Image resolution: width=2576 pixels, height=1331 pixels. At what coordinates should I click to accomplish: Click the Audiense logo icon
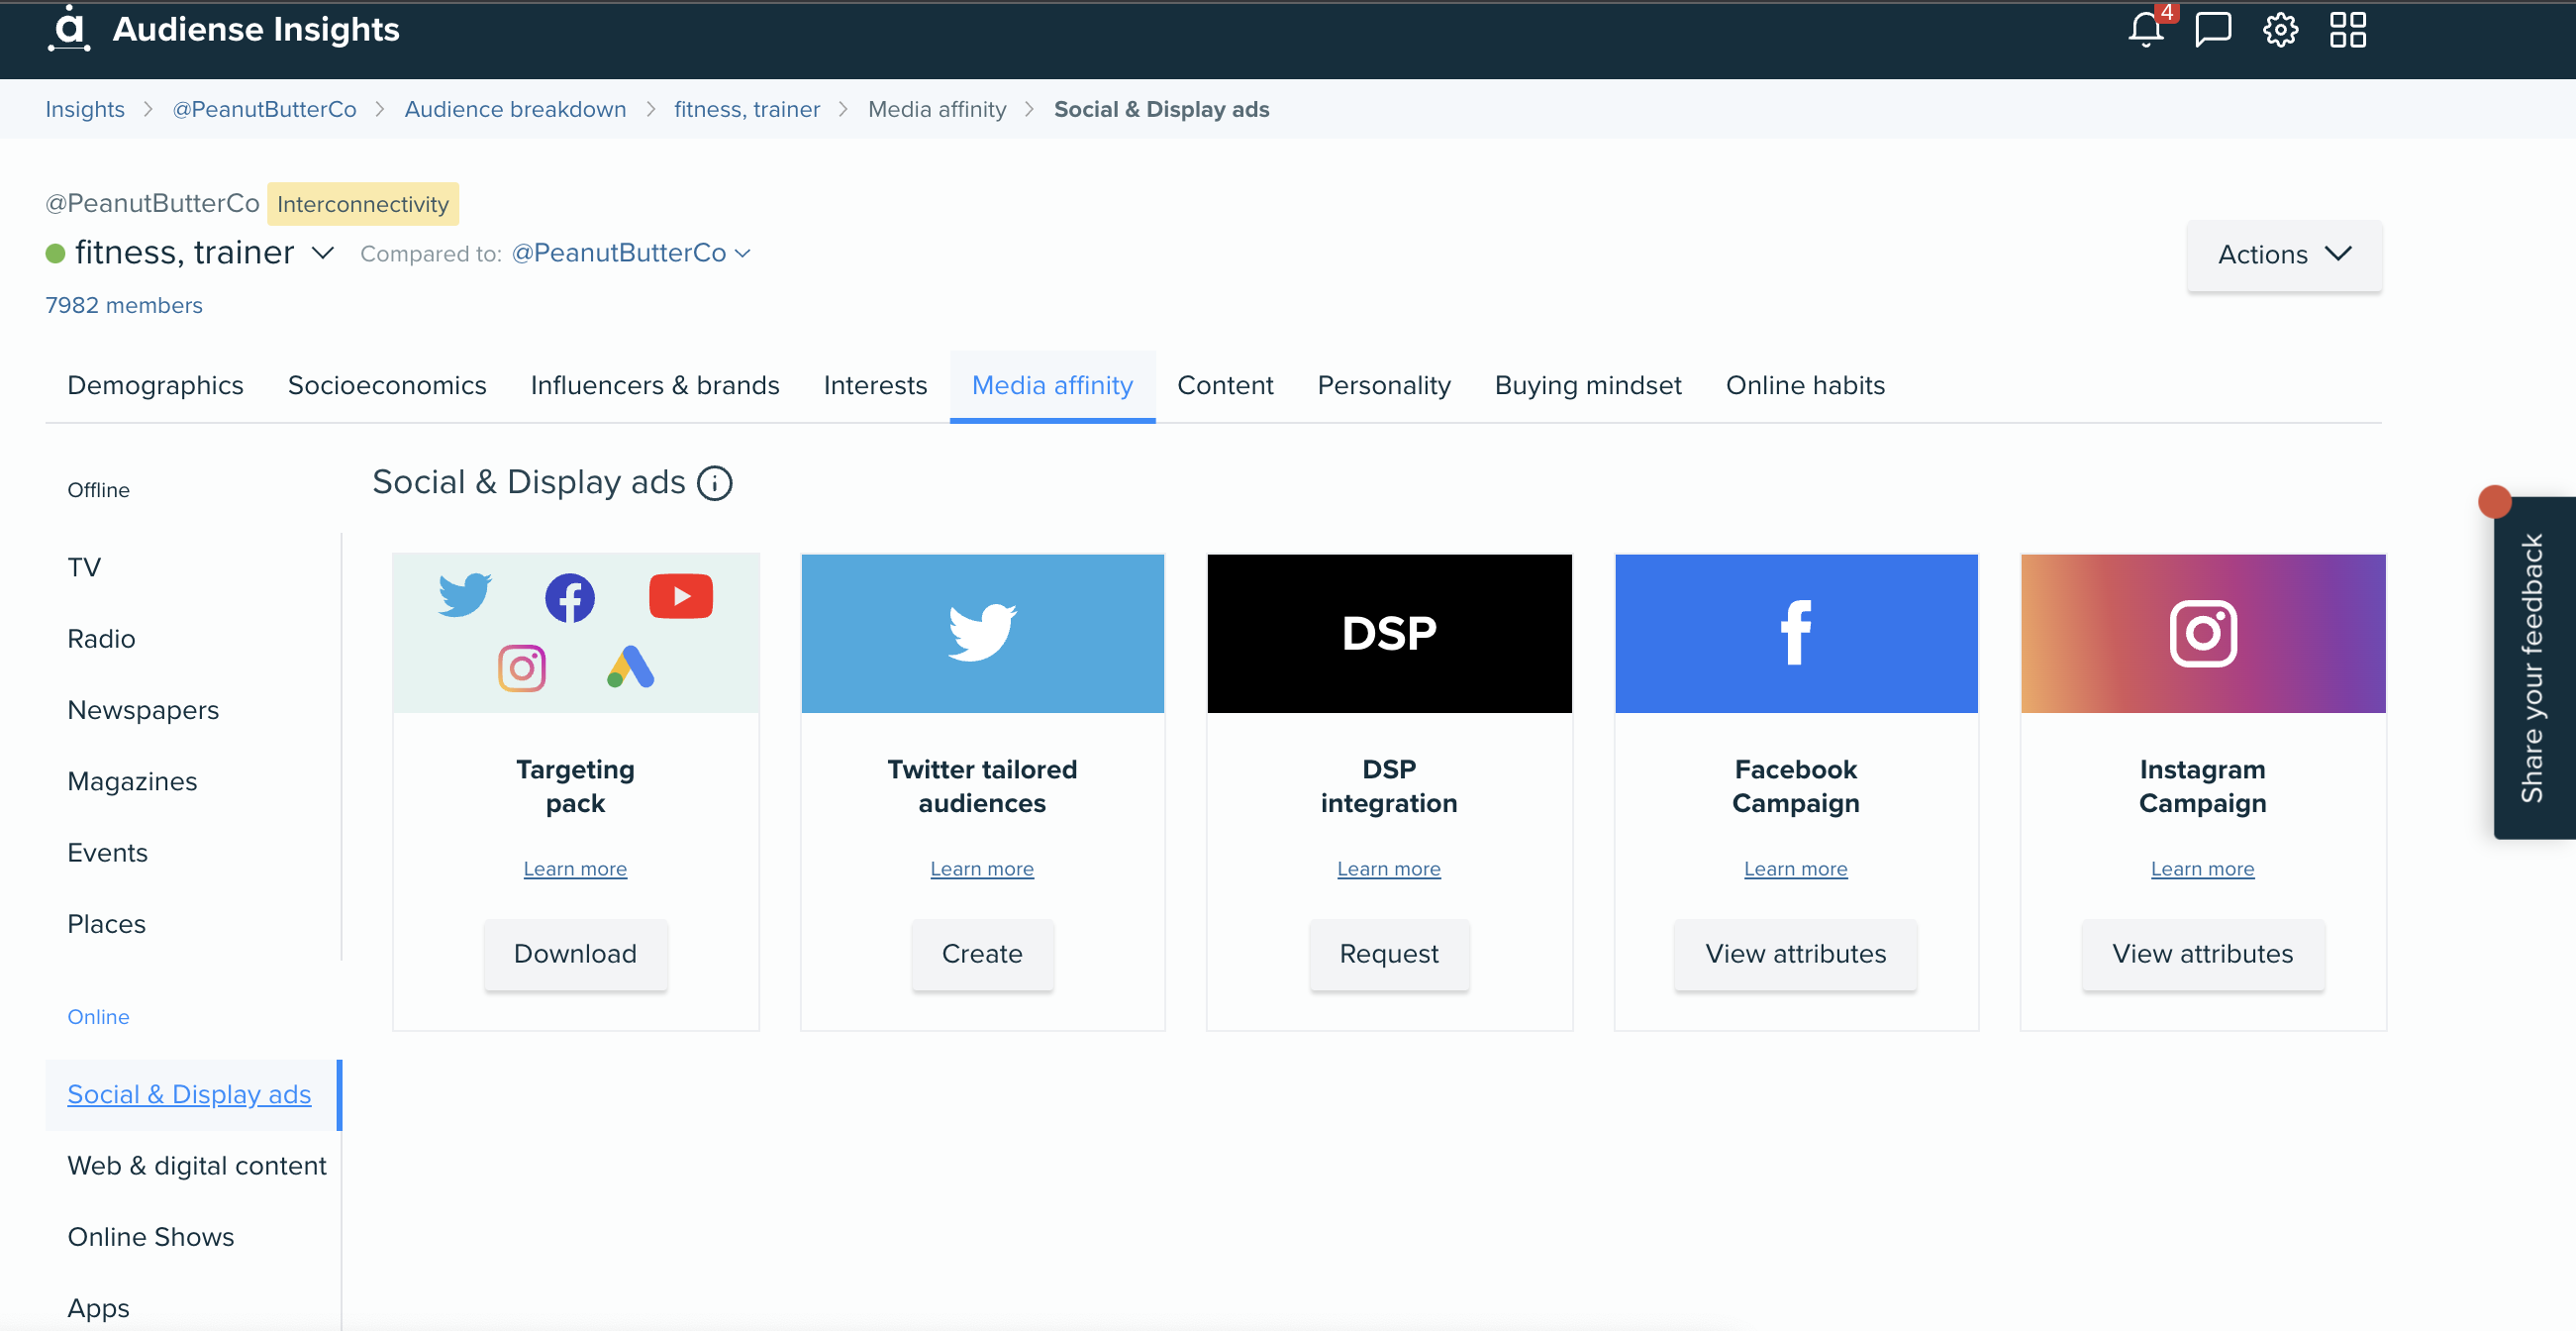pyautogui.click(x=68, y=28)
